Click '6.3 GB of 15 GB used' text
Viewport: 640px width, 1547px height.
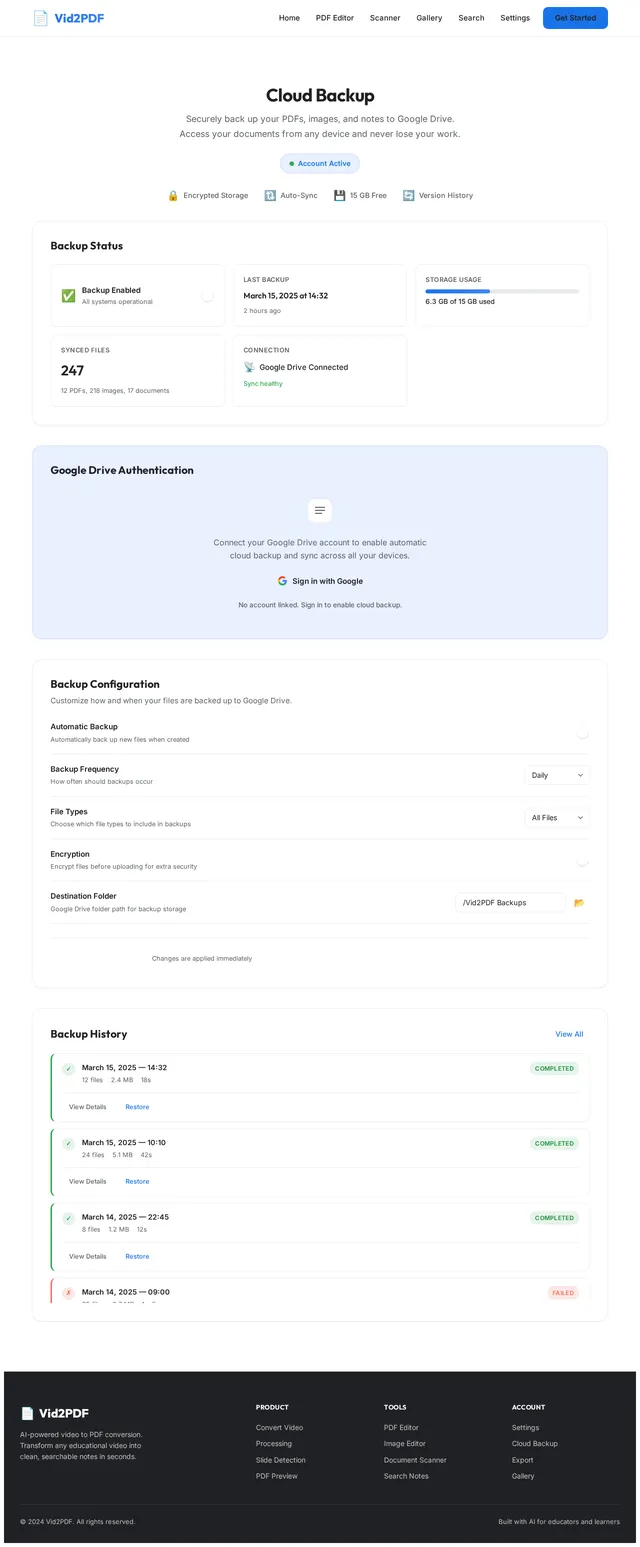click(x=460, y=301)
